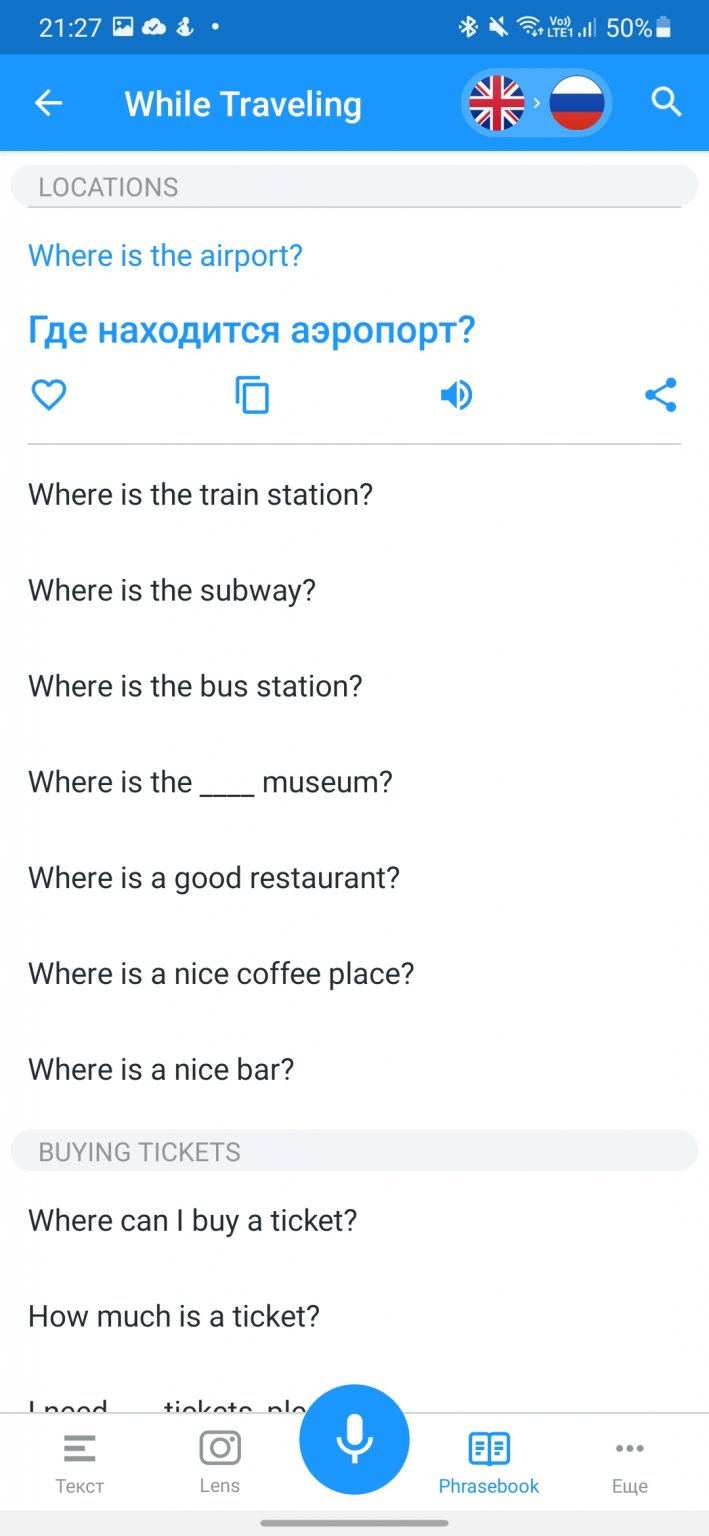Tap the blue microphone button
Viewport: 709px width, 1536px height.
tap(354, 1440)
